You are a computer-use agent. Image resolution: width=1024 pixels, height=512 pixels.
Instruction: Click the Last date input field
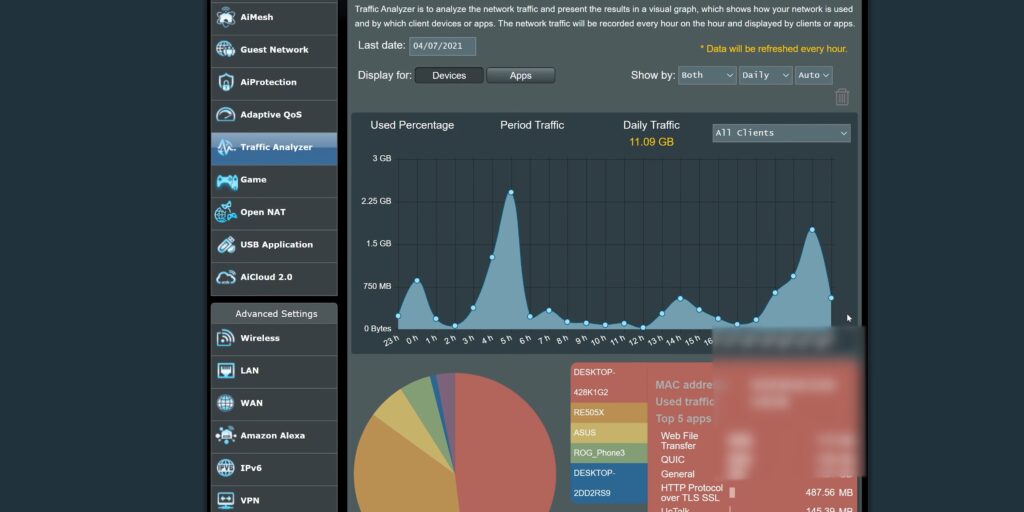click(442, 46)
